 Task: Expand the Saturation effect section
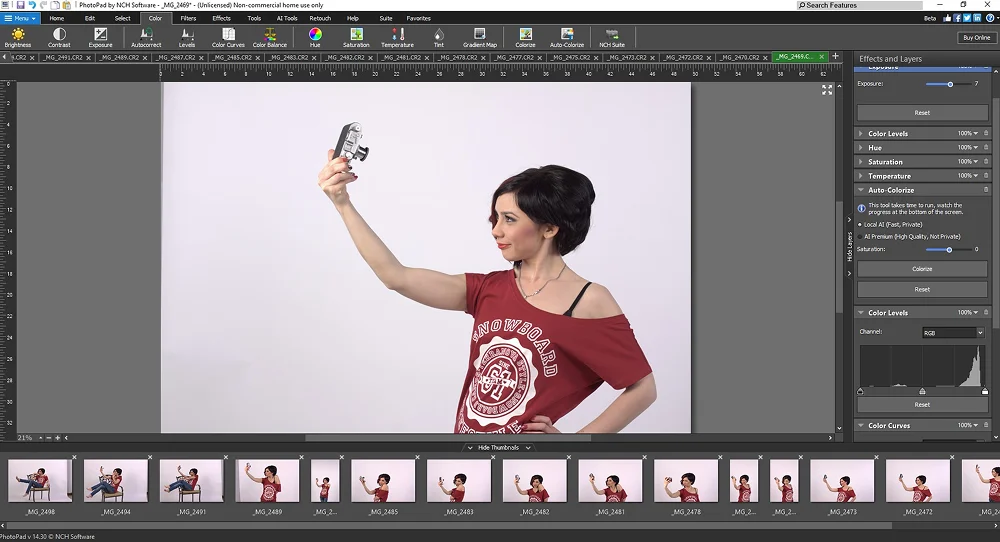point(885,162)
